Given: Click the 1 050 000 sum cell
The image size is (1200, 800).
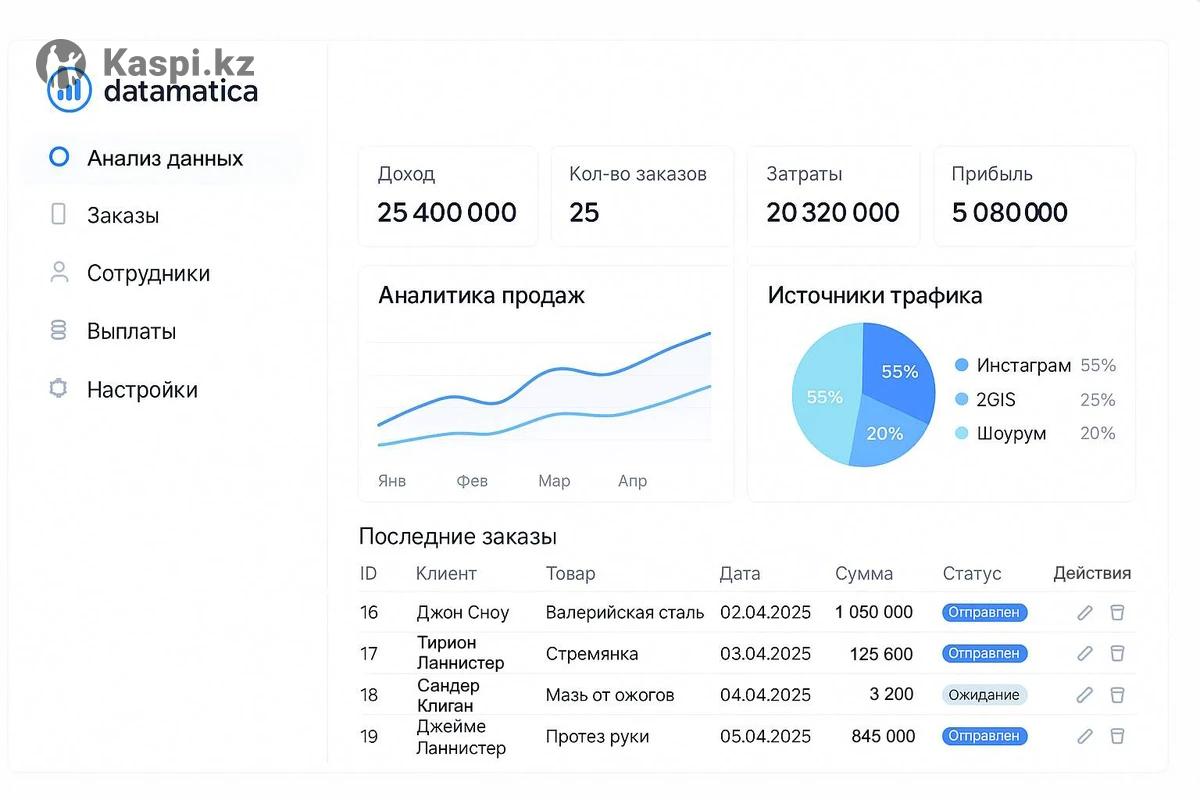Looking at the screenshot, I should tap(874, 612).
